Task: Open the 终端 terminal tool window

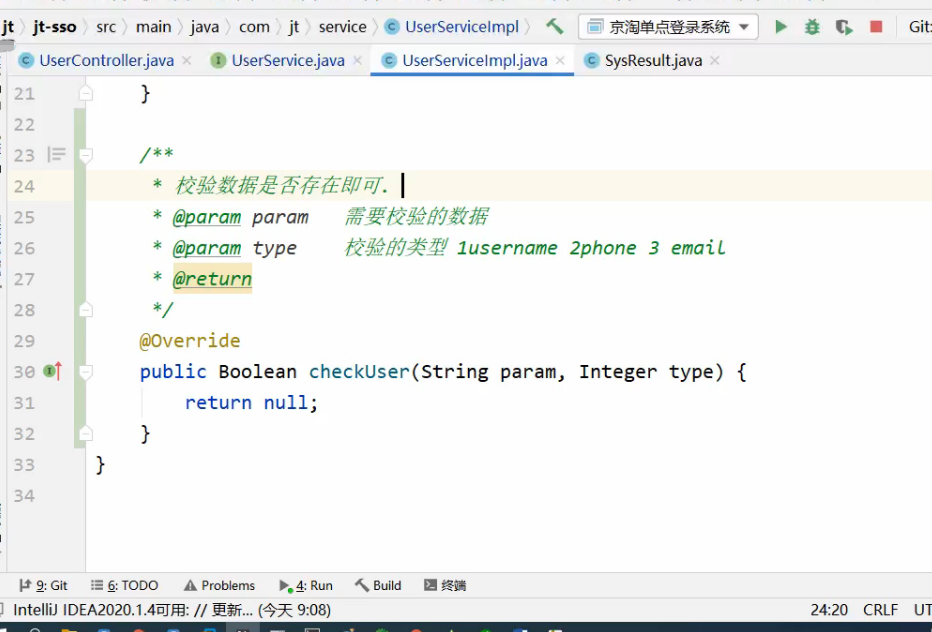Action: pos(445,586)
